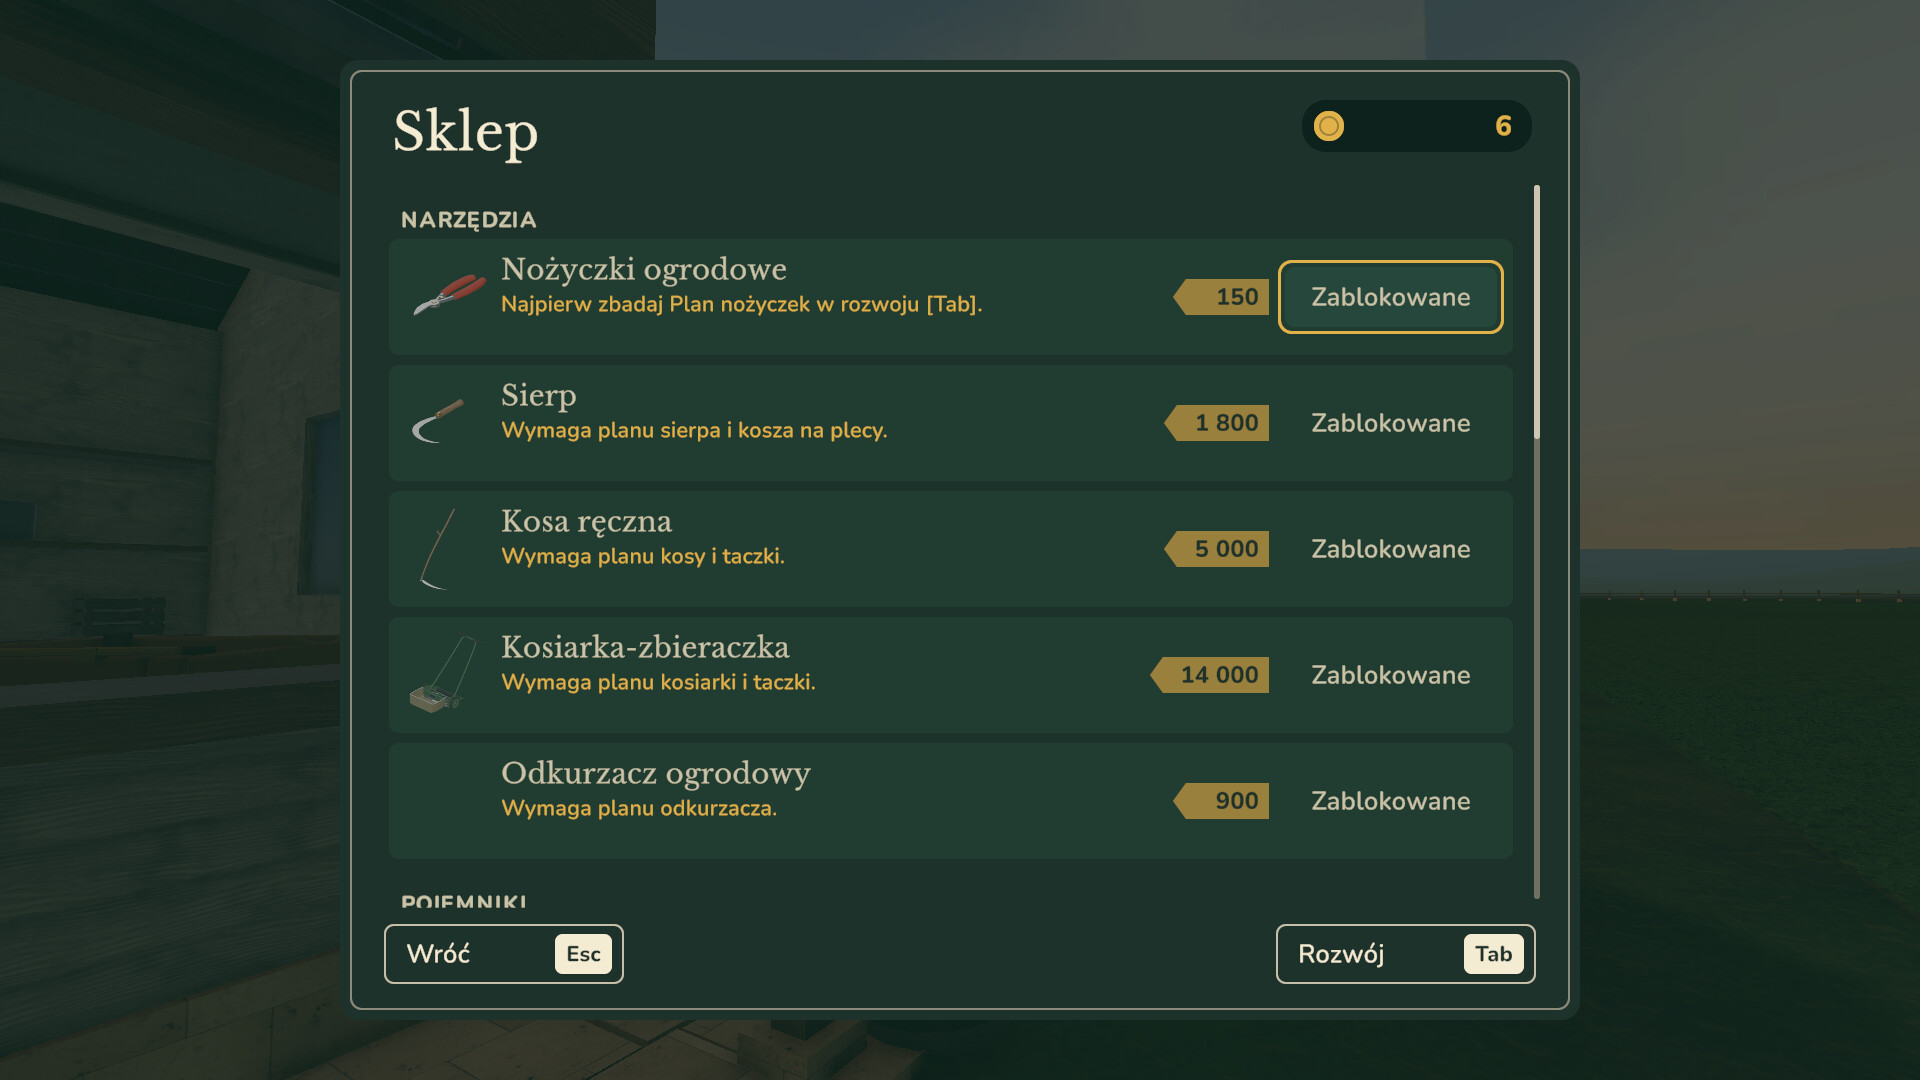Image resolution: width=1920 pixels, height=1080 pixels.
Task: Click the 1 800 price tag
Action: pos(1217,423)
